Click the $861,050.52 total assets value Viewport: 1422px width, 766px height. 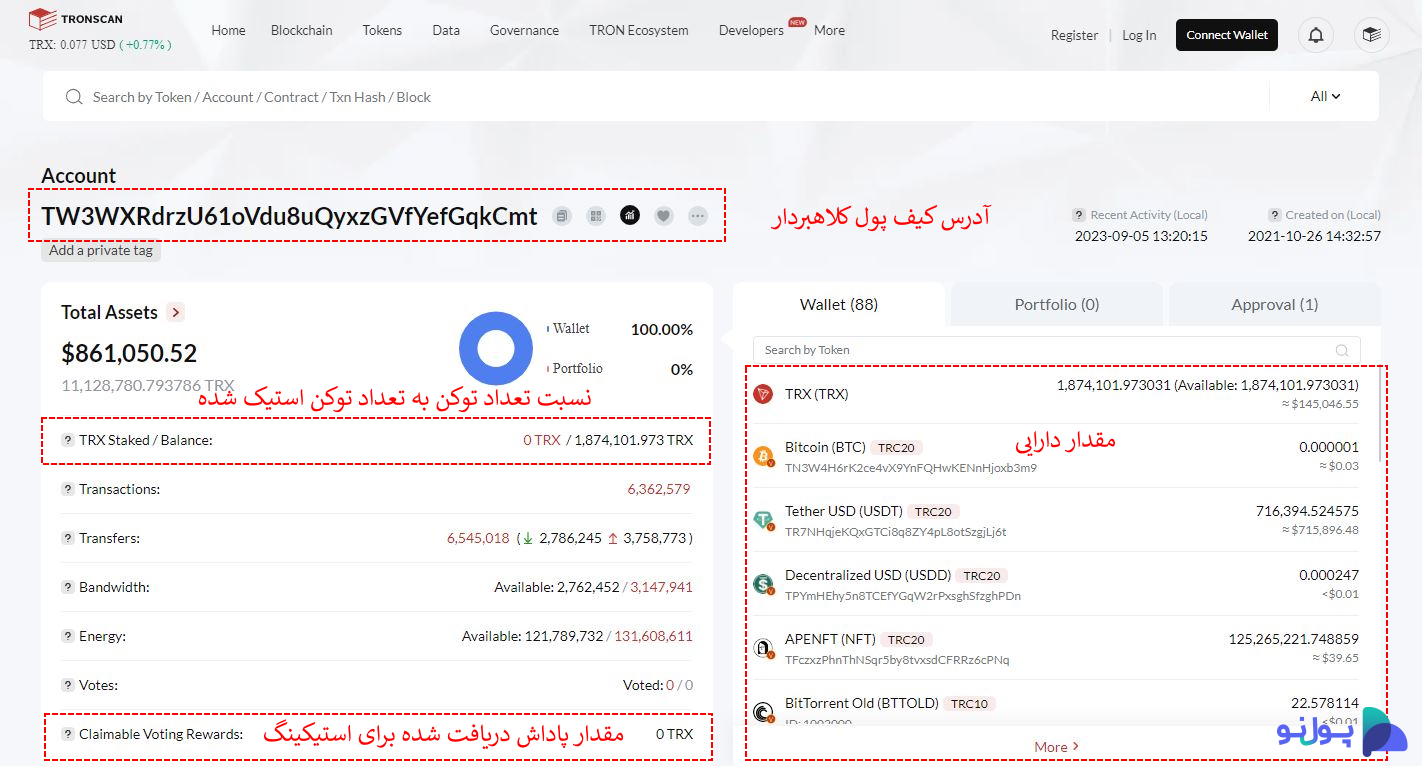[129, 353]
